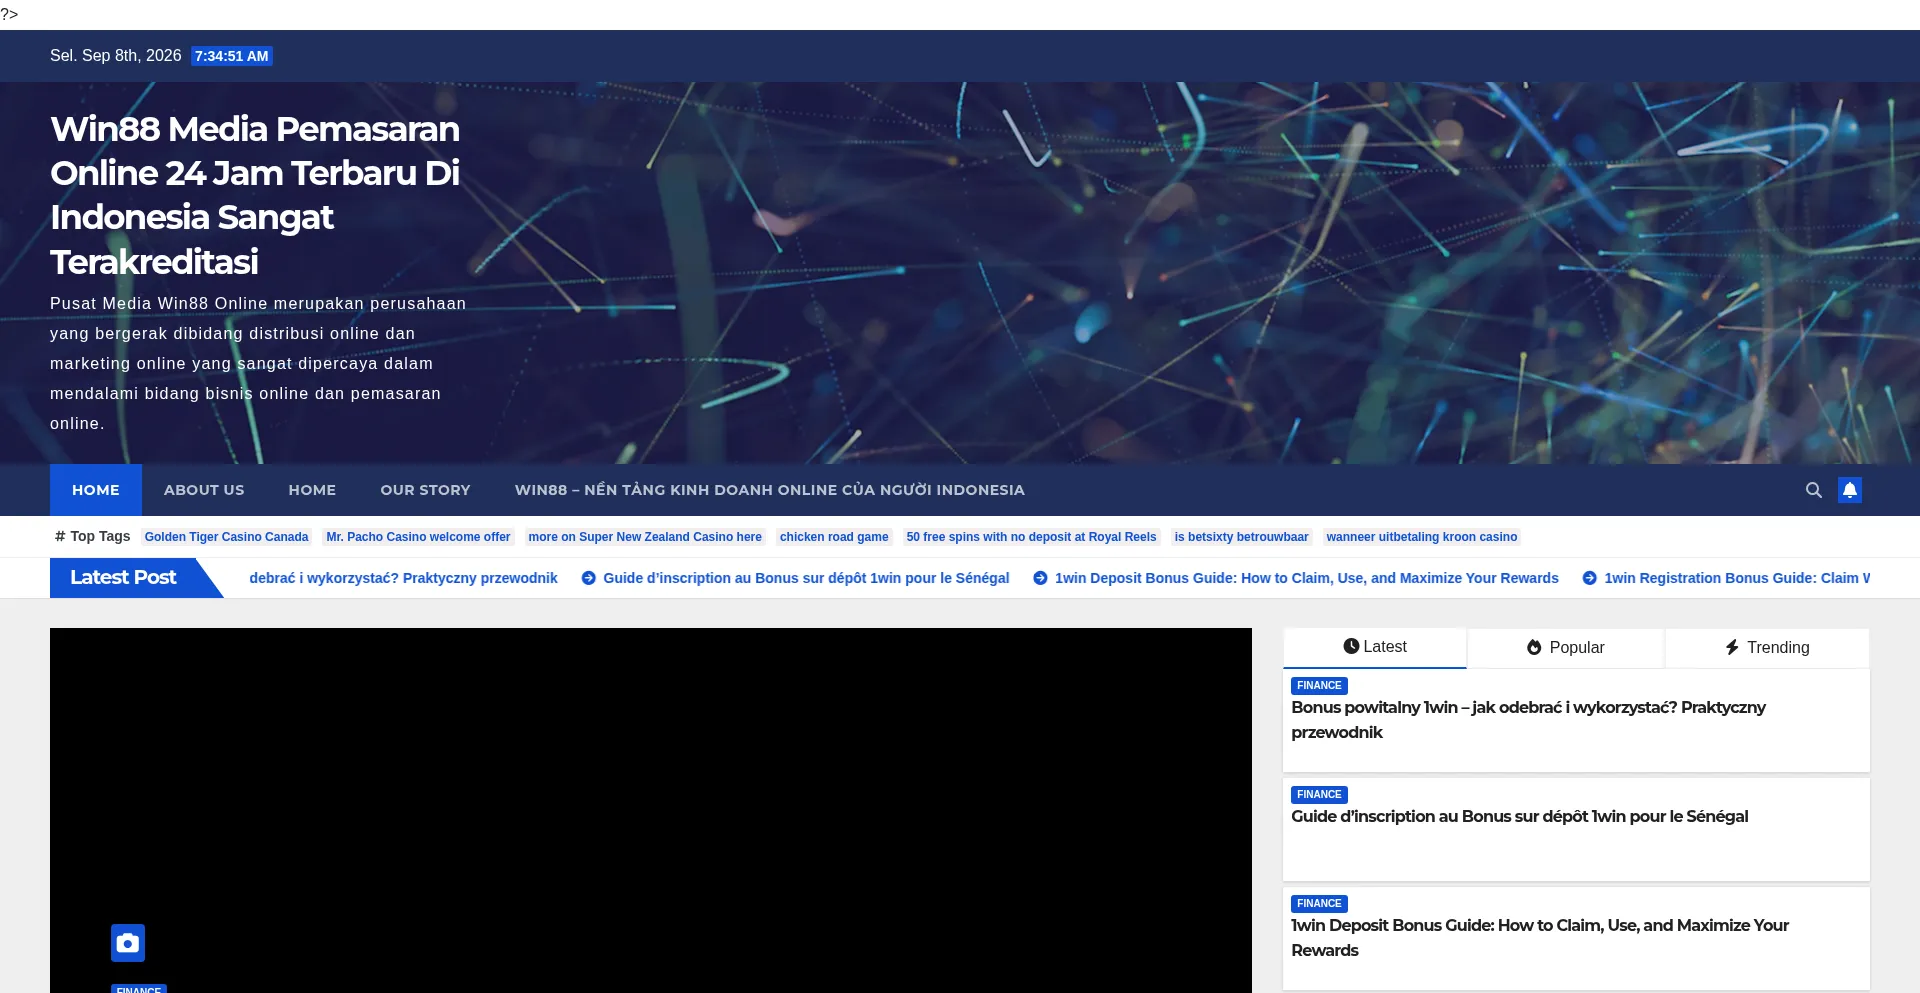Click arrow icon before Guide d'inscription ticker item
1920x993 pixels.
coord(589,578)
